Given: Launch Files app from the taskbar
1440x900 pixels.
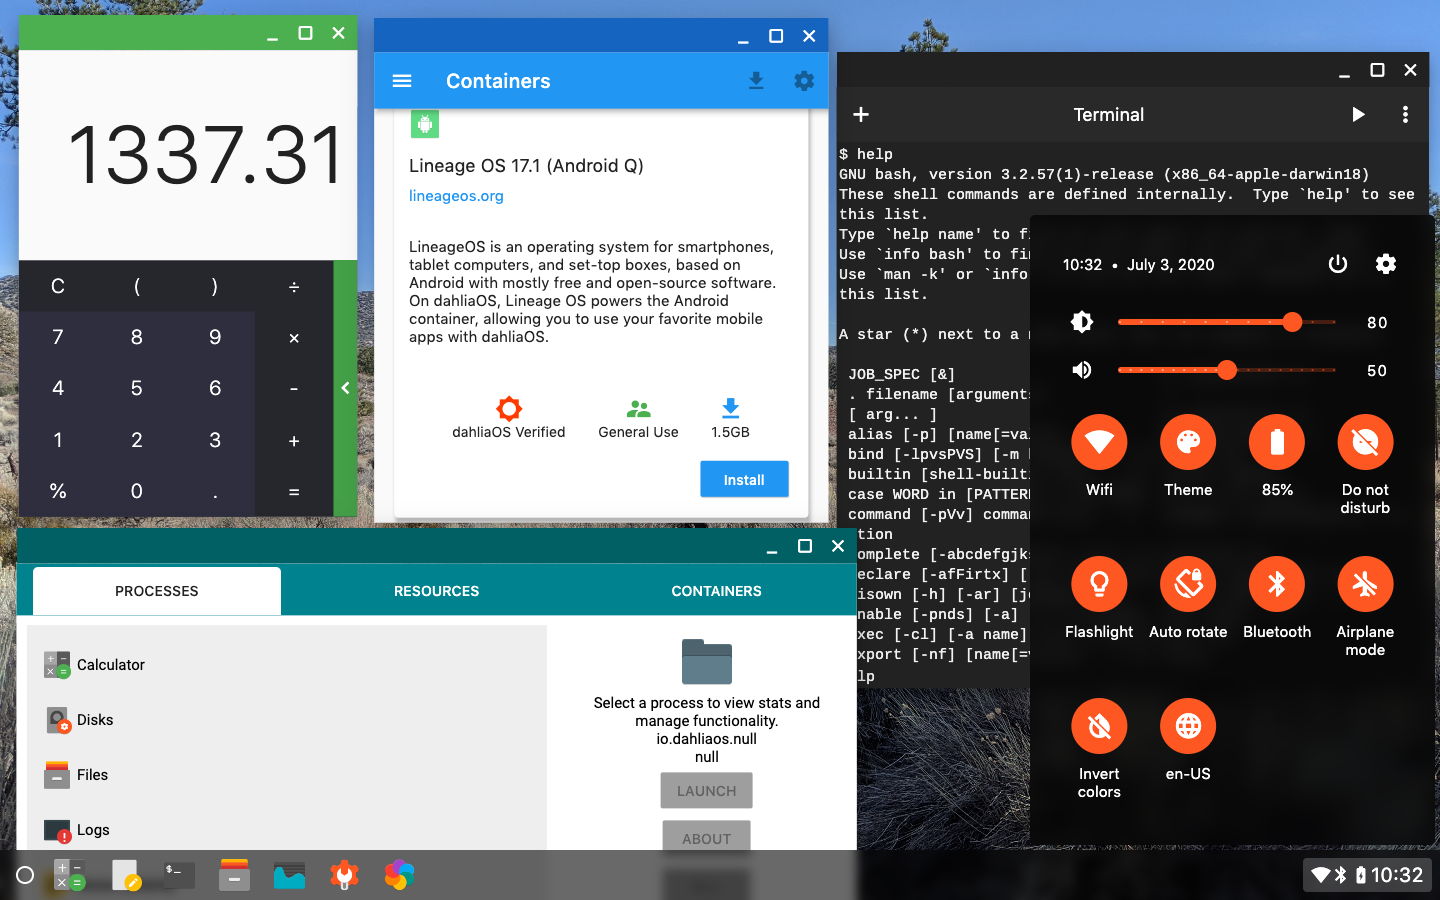Looking at the screenshot, I should tap(234, 875).
